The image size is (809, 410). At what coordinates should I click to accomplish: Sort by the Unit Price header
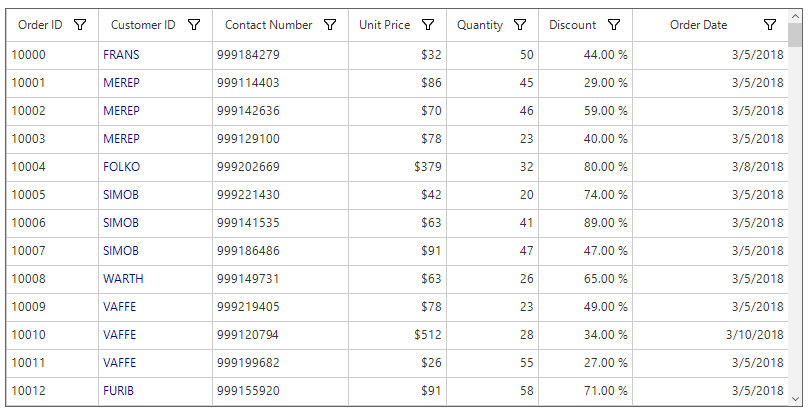384,25
